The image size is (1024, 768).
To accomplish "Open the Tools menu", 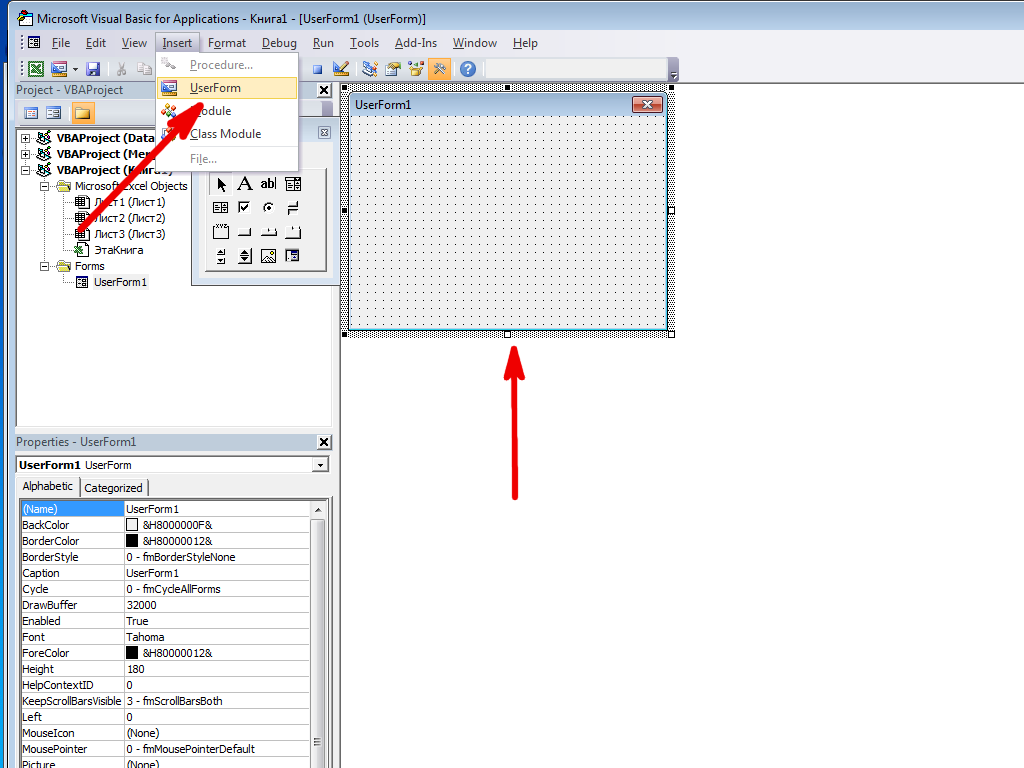I will [x=364, y=43].
